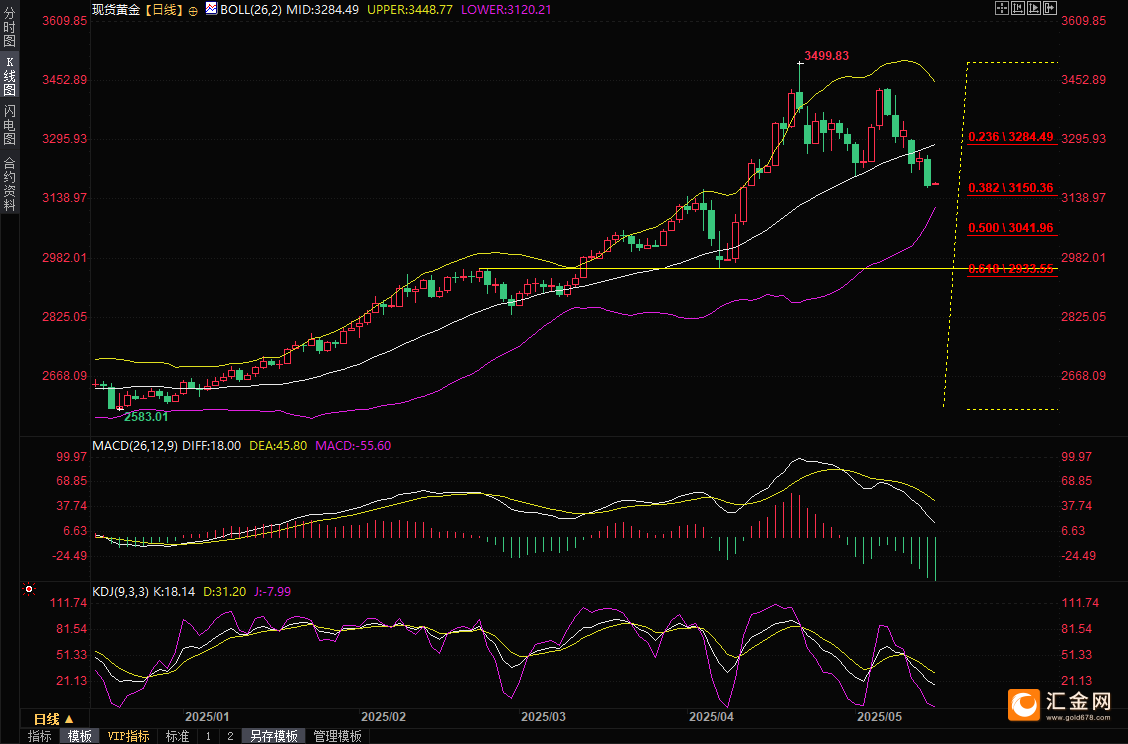Select the 指标 bottom tab
1128x744 pixels.
(40, 736)
